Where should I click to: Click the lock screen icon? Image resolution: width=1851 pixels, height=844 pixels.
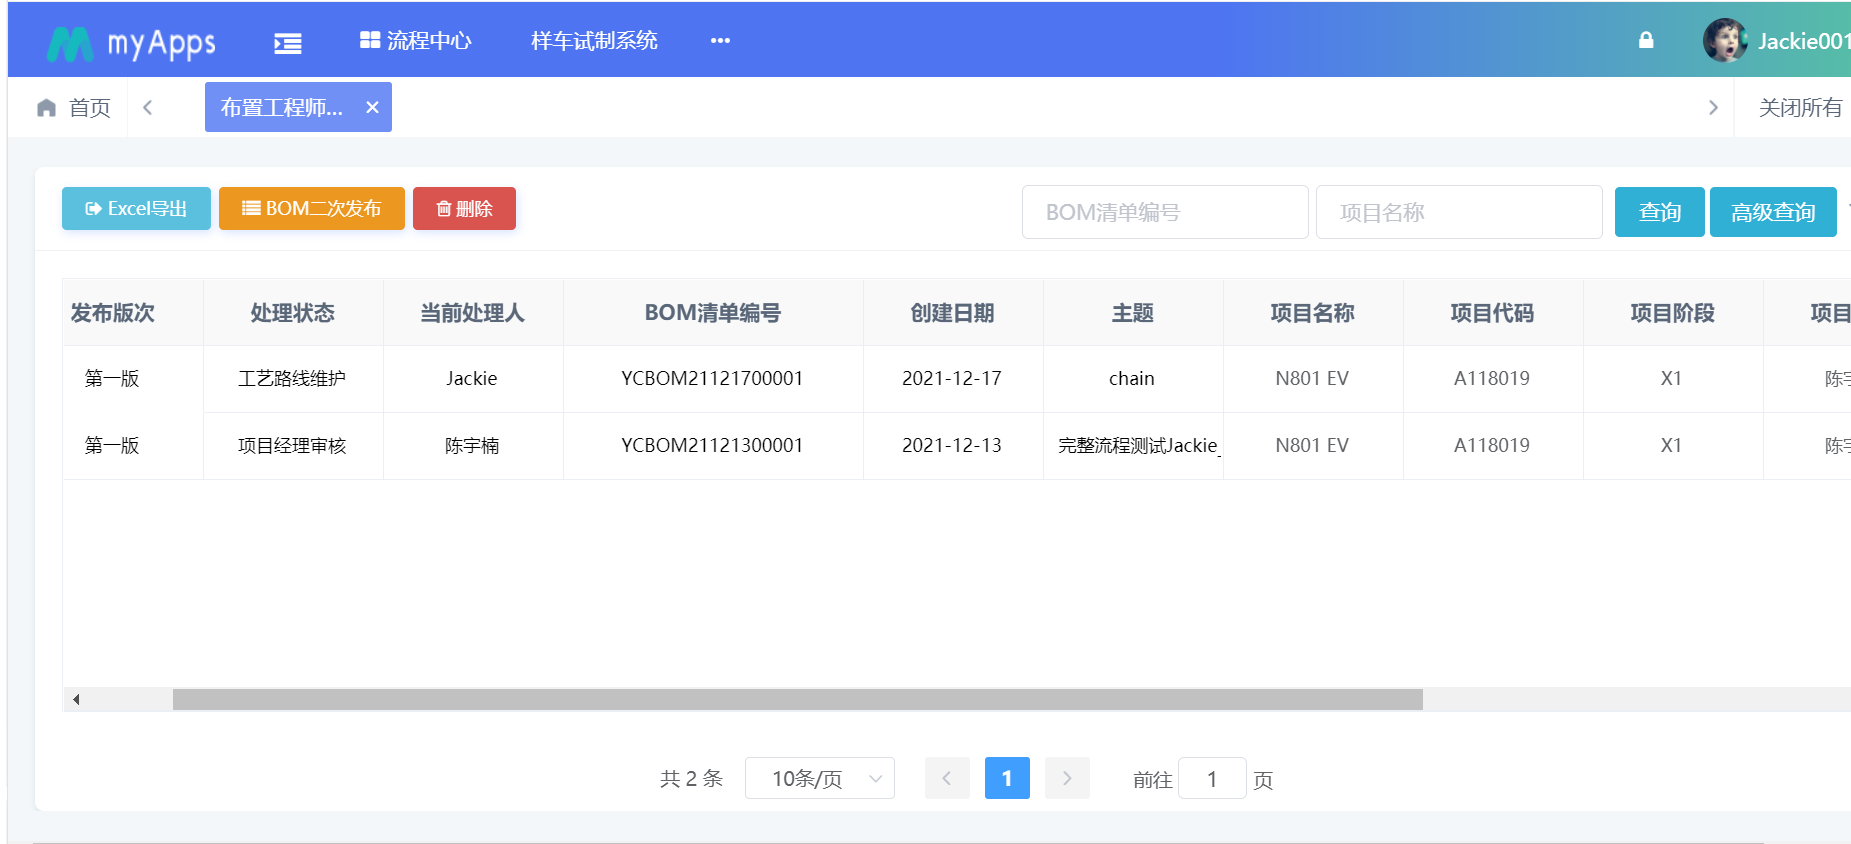point(1645,41)
